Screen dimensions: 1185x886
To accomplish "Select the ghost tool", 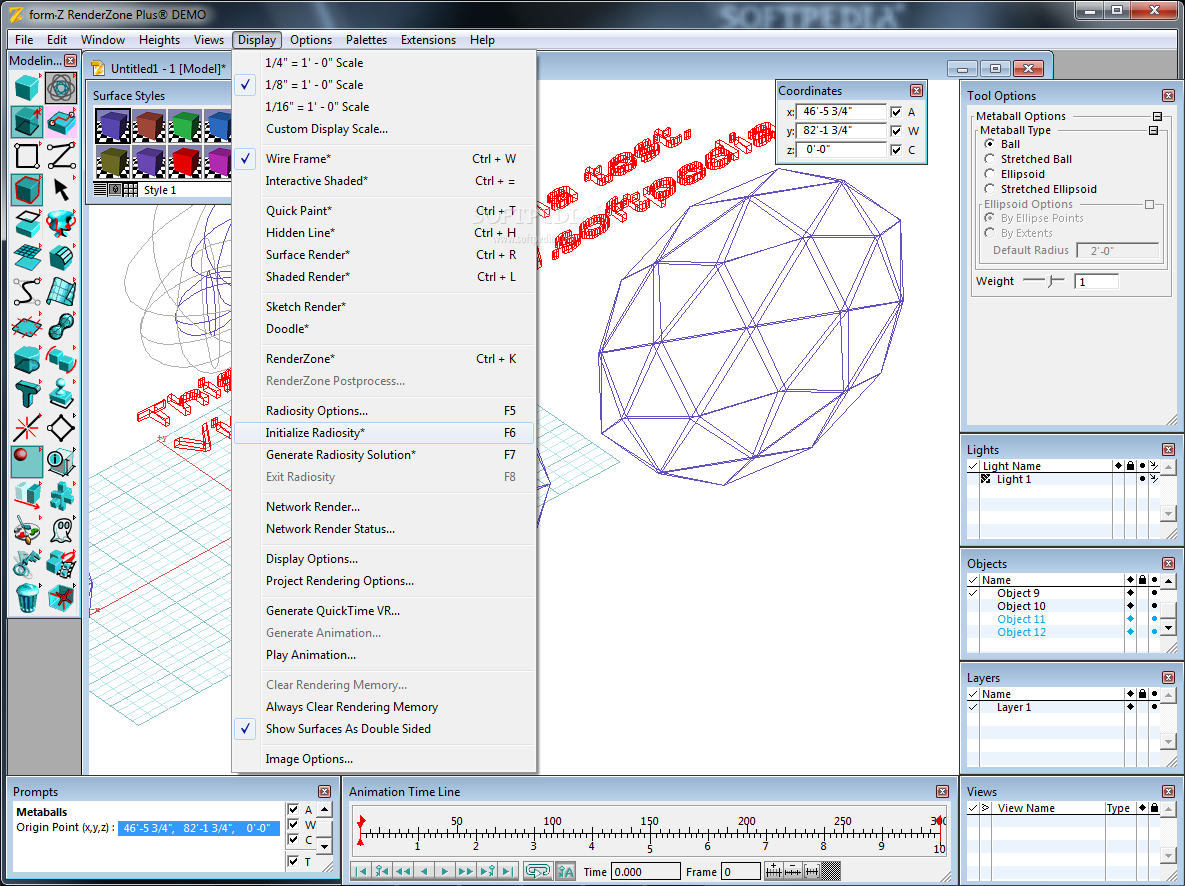I will [61, 530].
